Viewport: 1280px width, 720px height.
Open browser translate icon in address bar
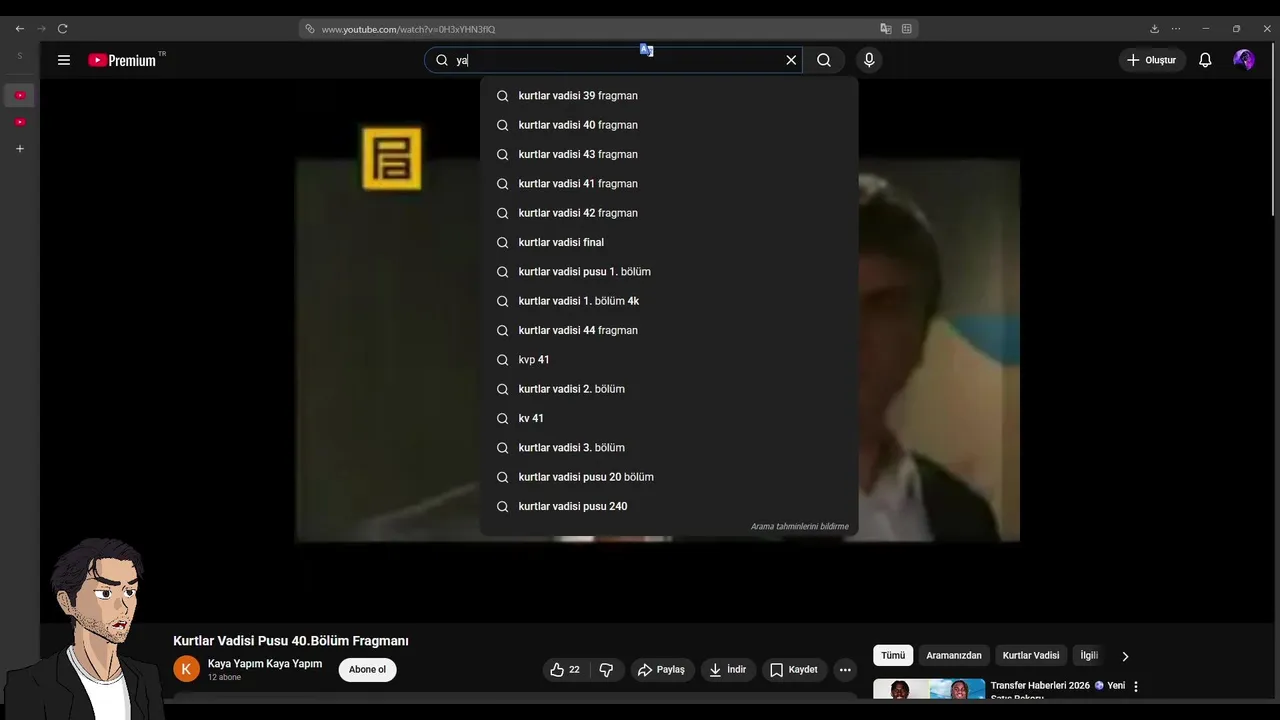point(885,29)
